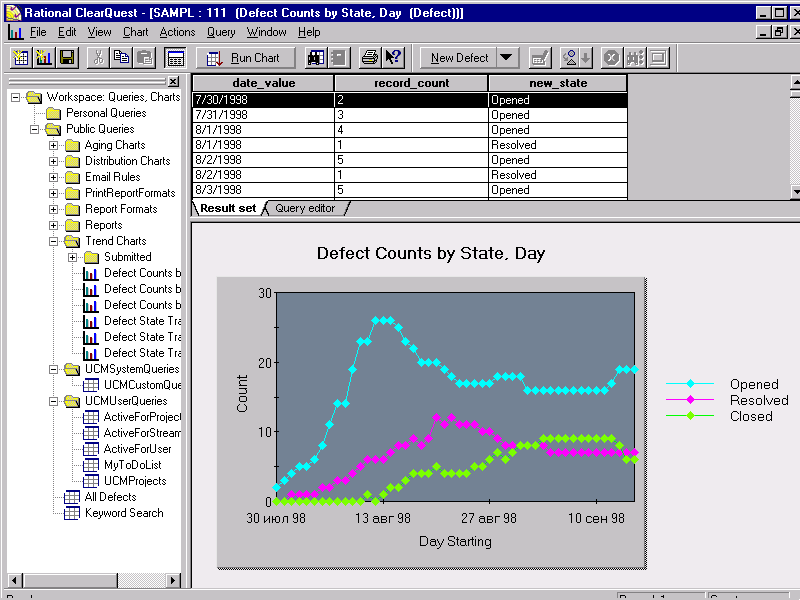Expand the Reports folder

click(x=53, y=226)
